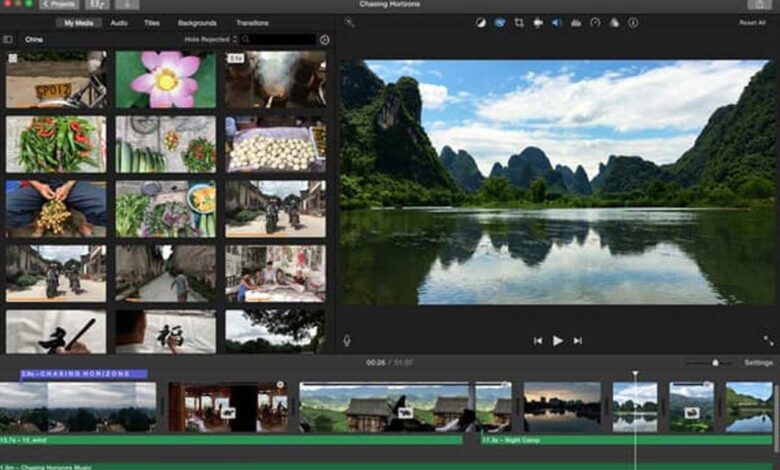Toggle fullscreen playback in viewer
Image resolution: width=780 pixels, height=470 pixels.
point(768,341)
